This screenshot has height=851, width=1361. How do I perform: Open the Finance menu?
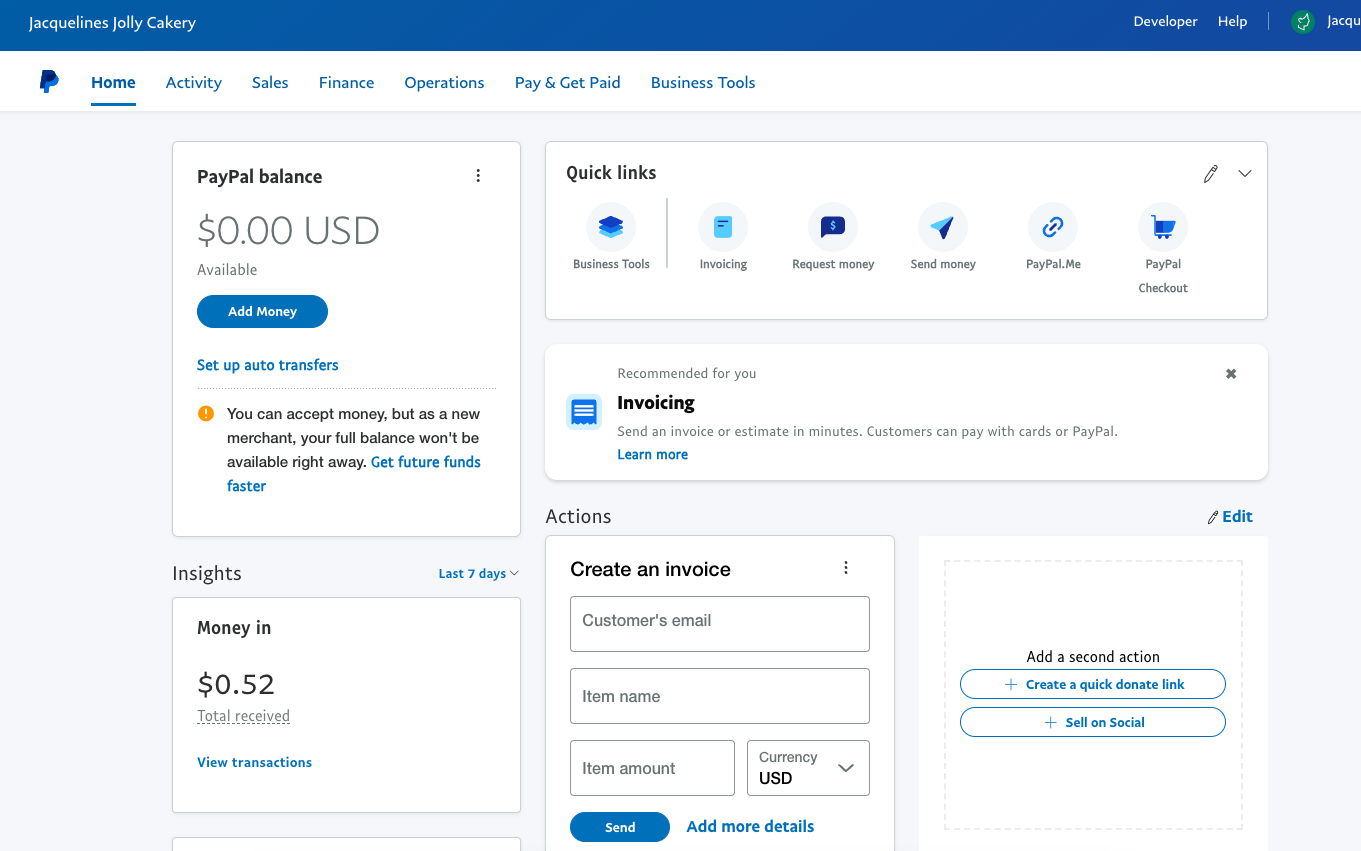[x=346, y=83]
